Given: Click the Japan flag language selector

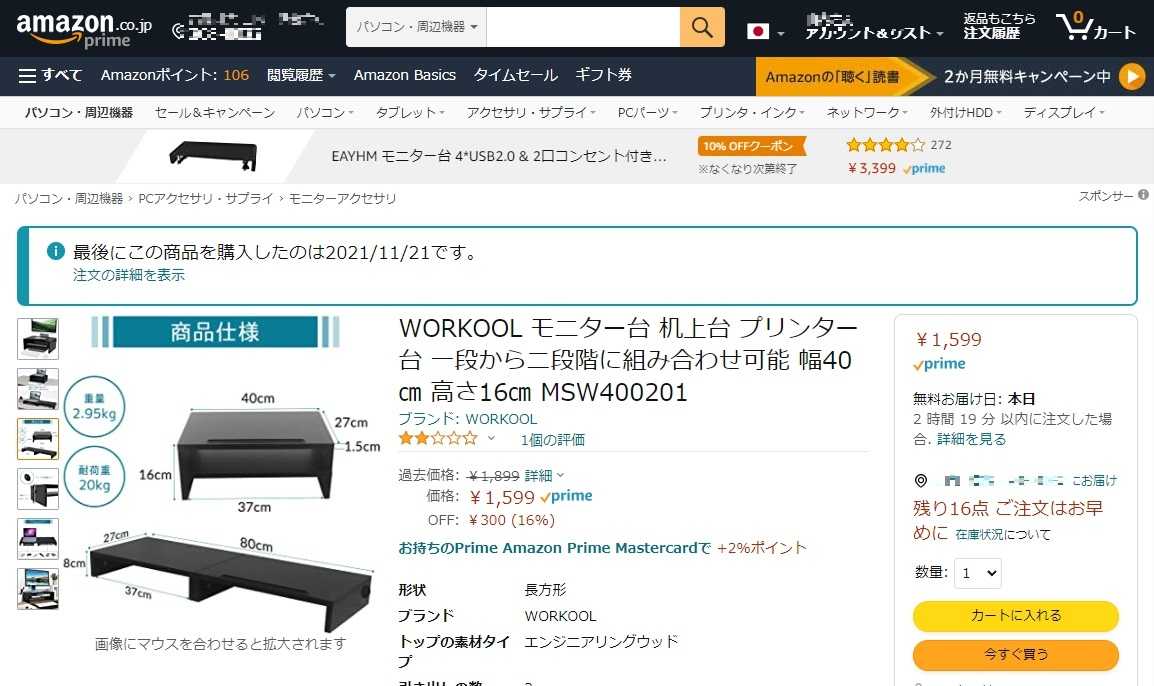Looking at the screenshot, I should coord(765,31).
